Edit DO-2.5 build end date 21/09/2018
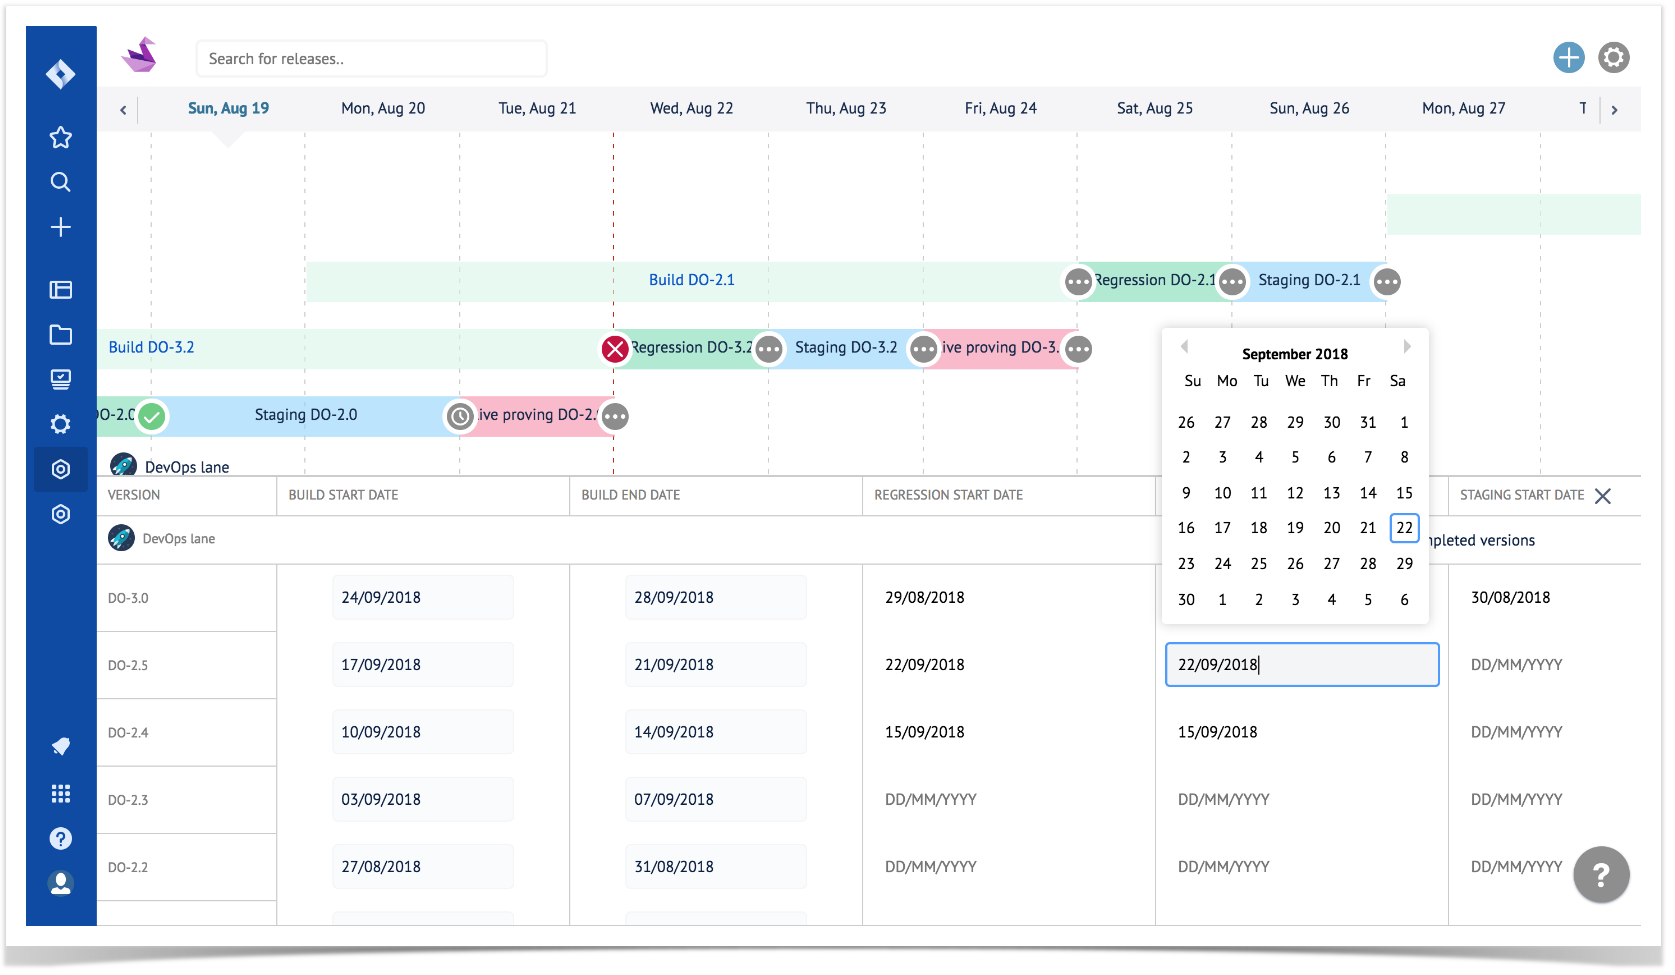Viewport: 1675px width, 975px height. tap(716, 665)
